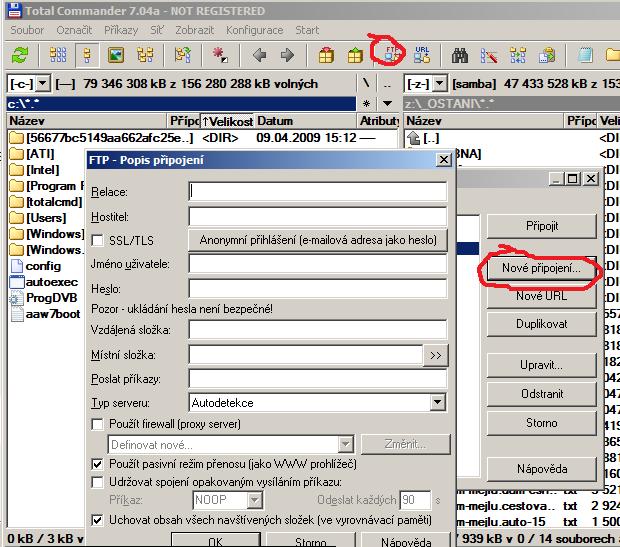Enable the SSL/TLS checkbox
Screen dimensions: 620x547
point(98,241)
